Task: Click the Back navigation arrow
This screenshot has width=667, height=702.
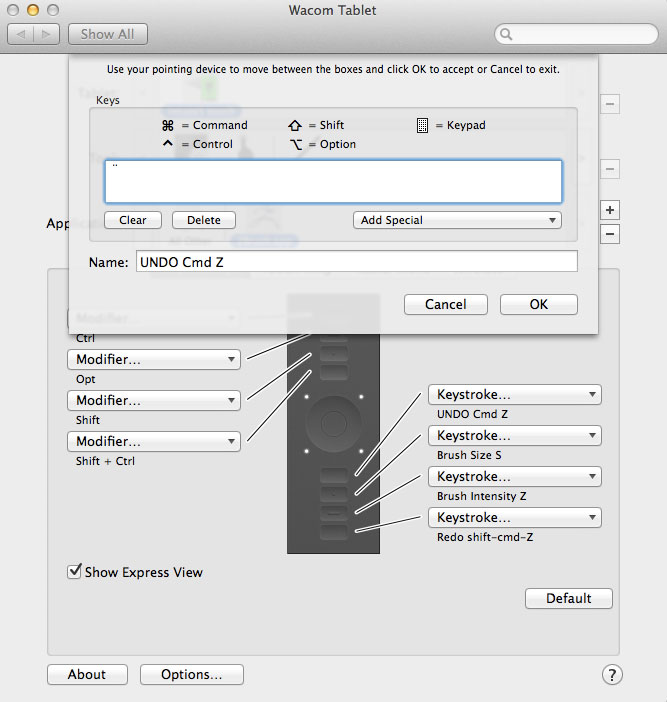Action: click(x=21, y=34)
